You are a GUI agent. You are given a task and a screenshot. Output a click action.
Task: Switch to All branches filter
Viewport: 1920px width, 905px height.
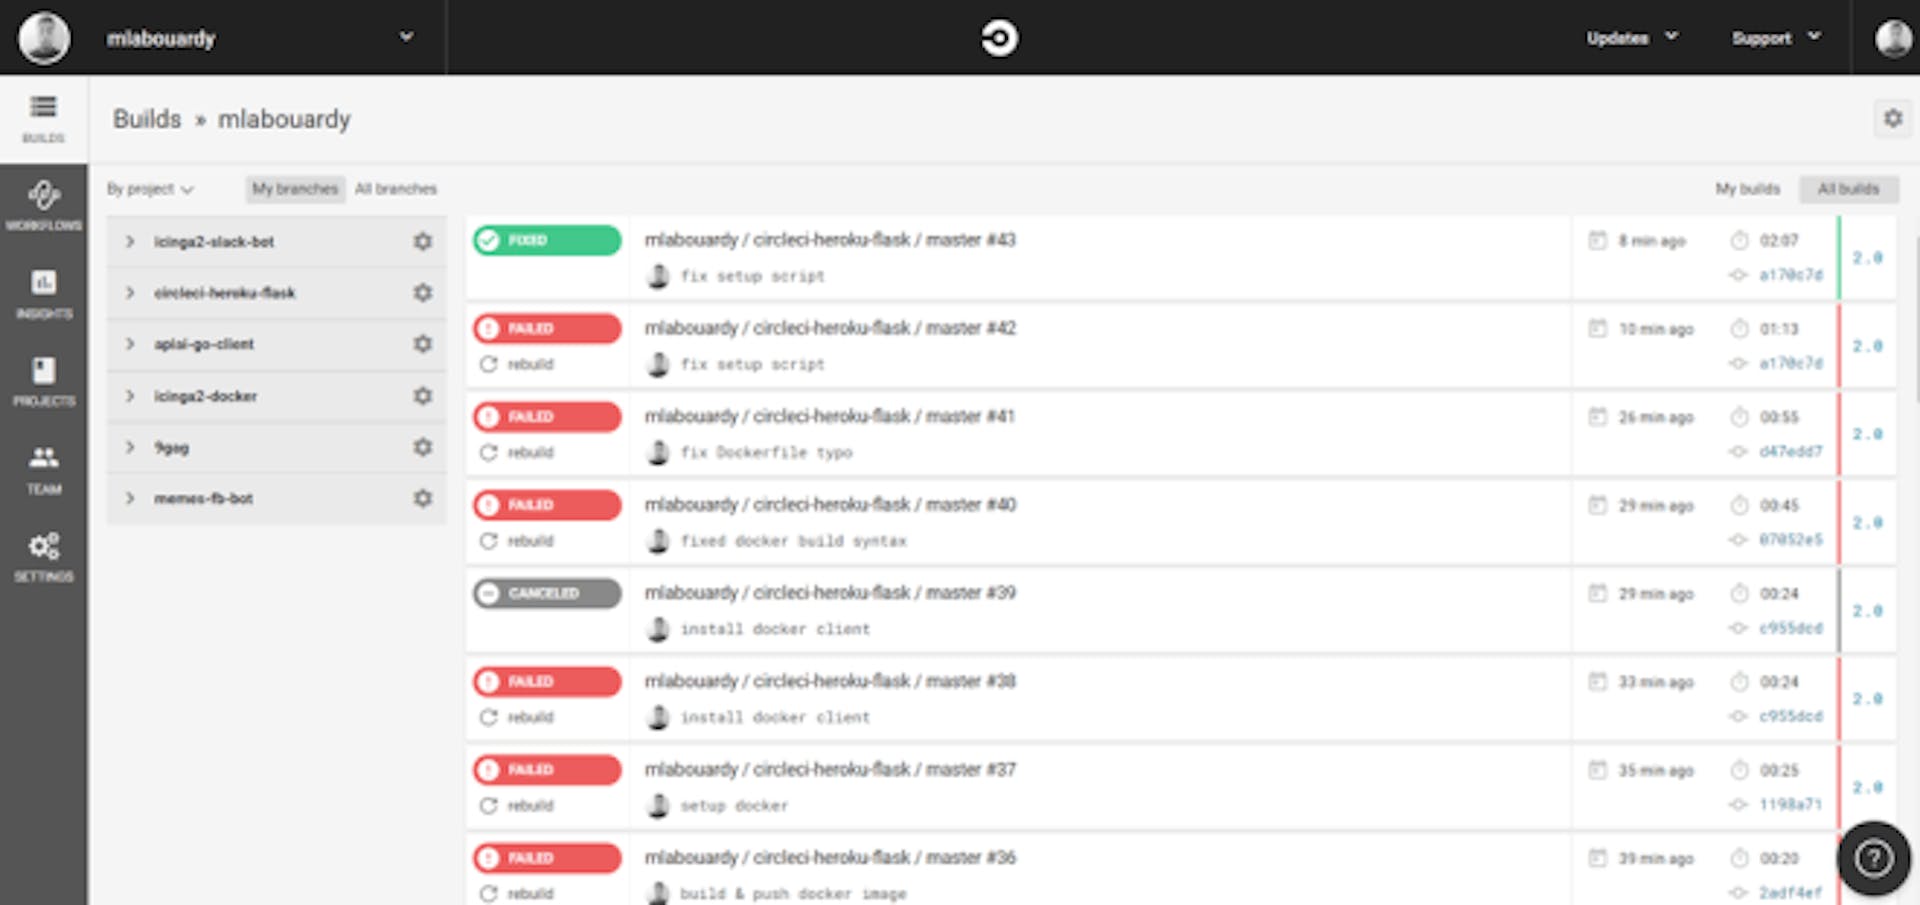pyautogui.click(x=396, y=189)
